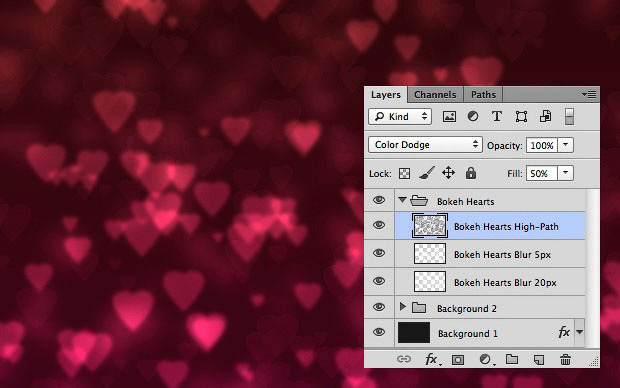
Task: Expand Background 1 layer effects list
Action: point(579,332)
